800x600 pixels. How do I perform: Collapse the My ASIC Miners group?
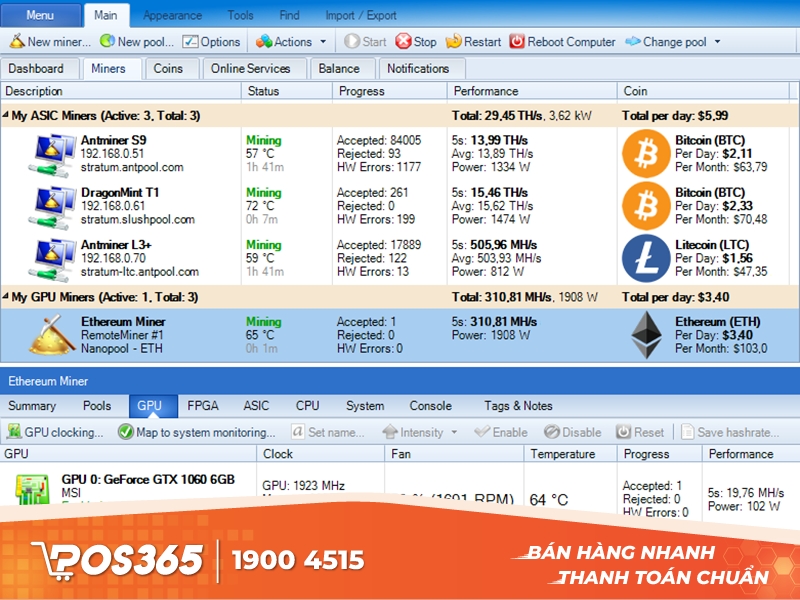coord(5,115)
